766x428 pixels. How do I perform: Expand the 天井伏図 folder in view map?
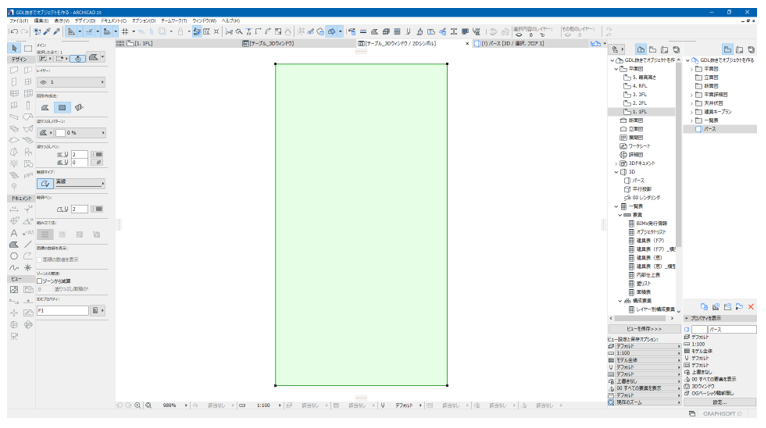point(691,103)
